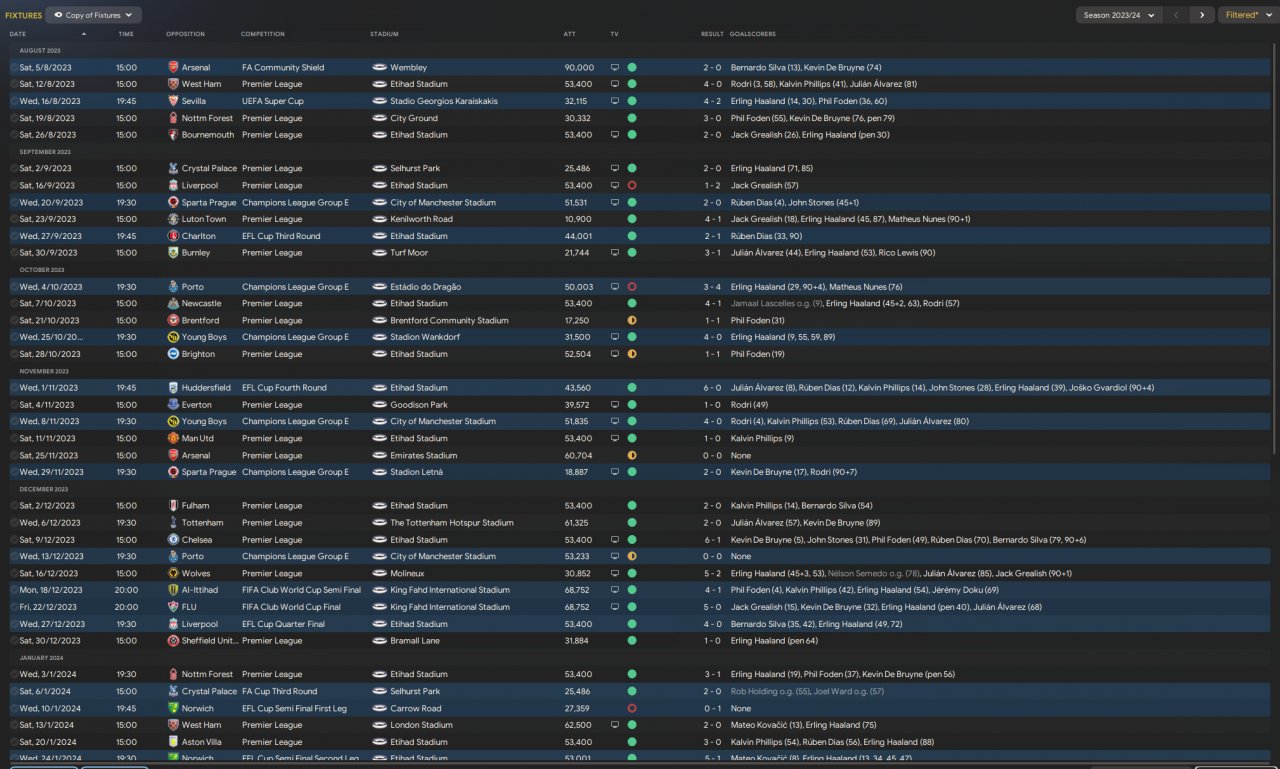
Task: Click the stadium icon beside Wembley
Action: (x=379, y=67)
